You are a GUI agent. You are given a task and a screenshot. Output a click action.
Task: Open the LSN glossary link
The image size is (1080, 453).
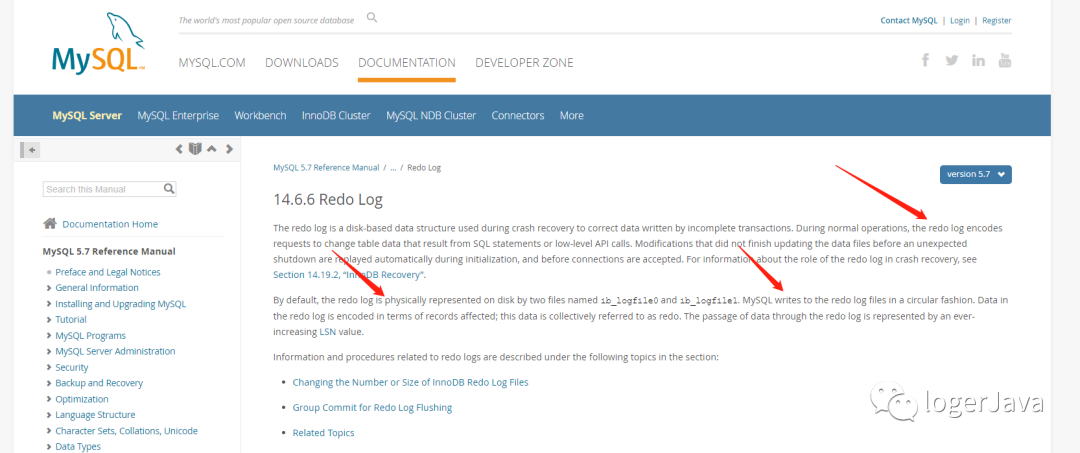click(x=328, y=332)
